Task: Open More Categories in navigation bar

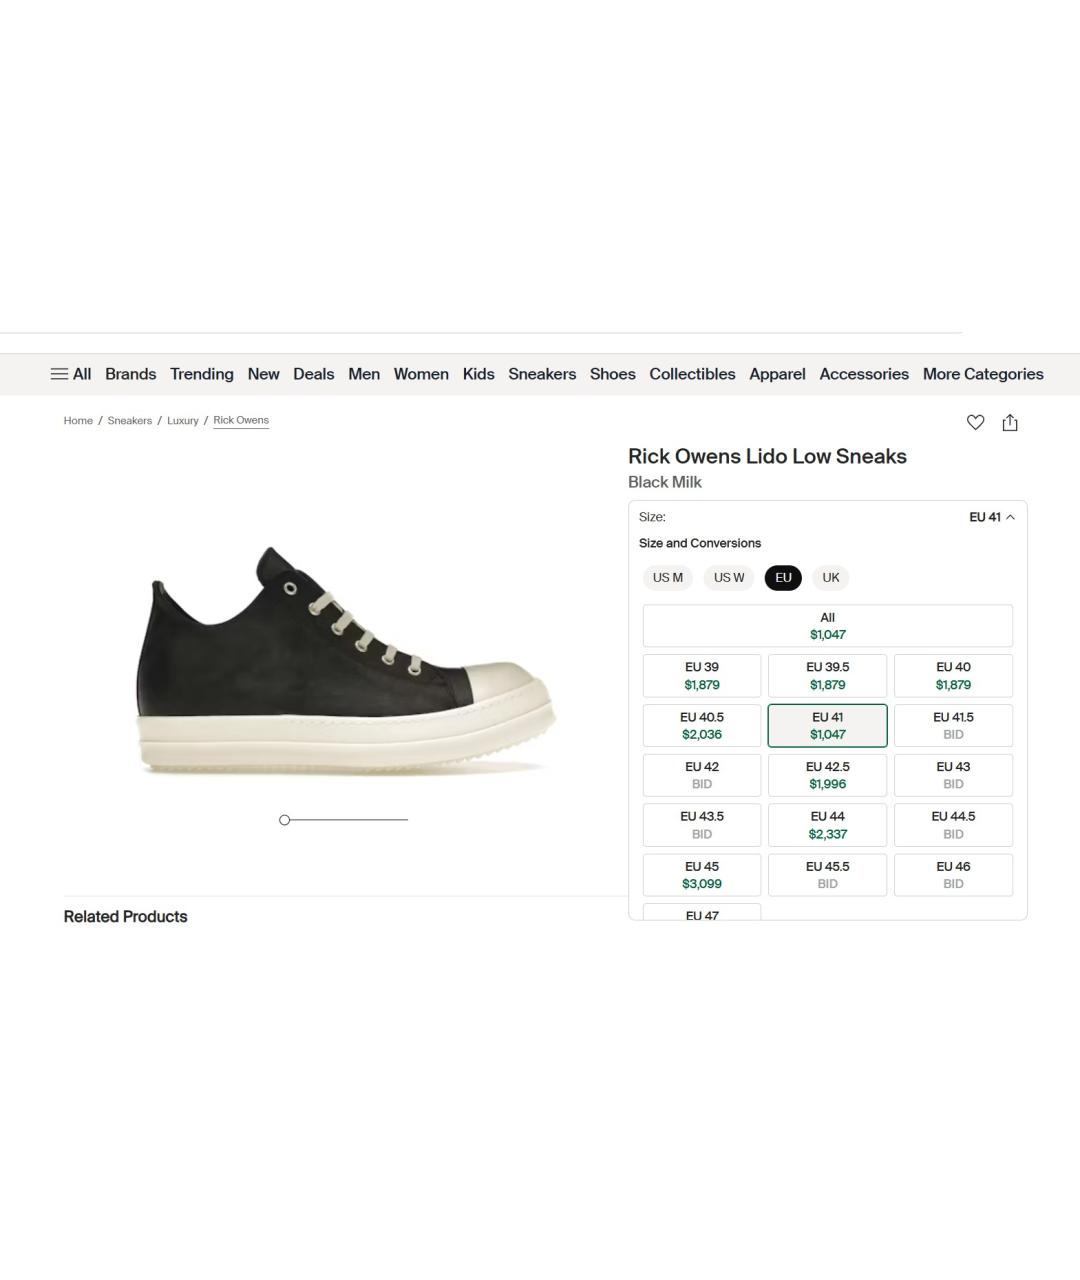Action: [x=983, y=374]
